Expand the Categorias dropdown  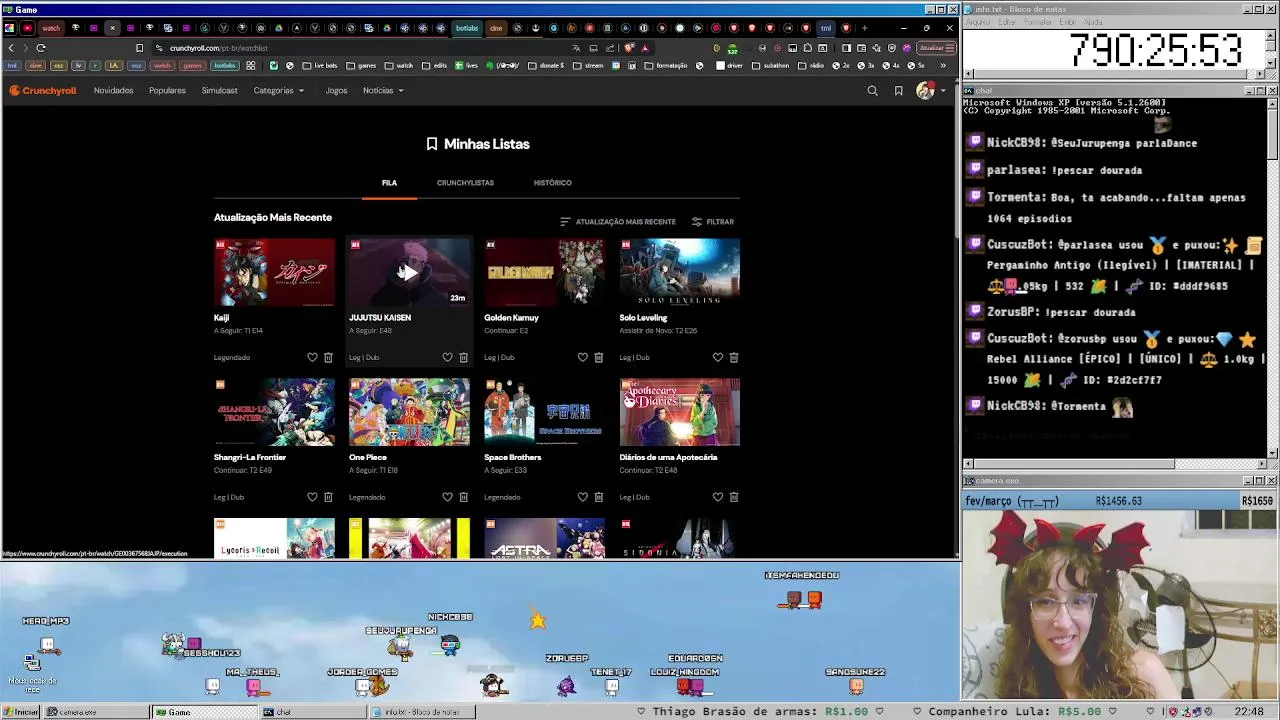pyautogui.click(x=278, y=91)
